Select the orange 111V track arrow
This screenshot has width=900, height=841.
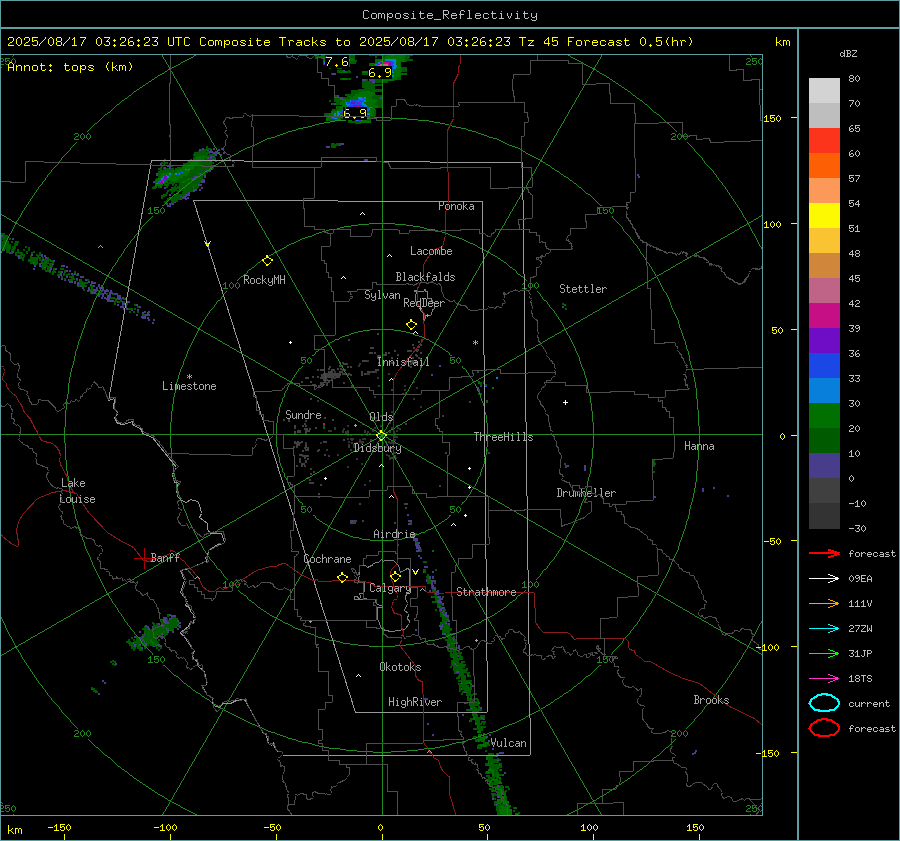[x=824, y=603]
